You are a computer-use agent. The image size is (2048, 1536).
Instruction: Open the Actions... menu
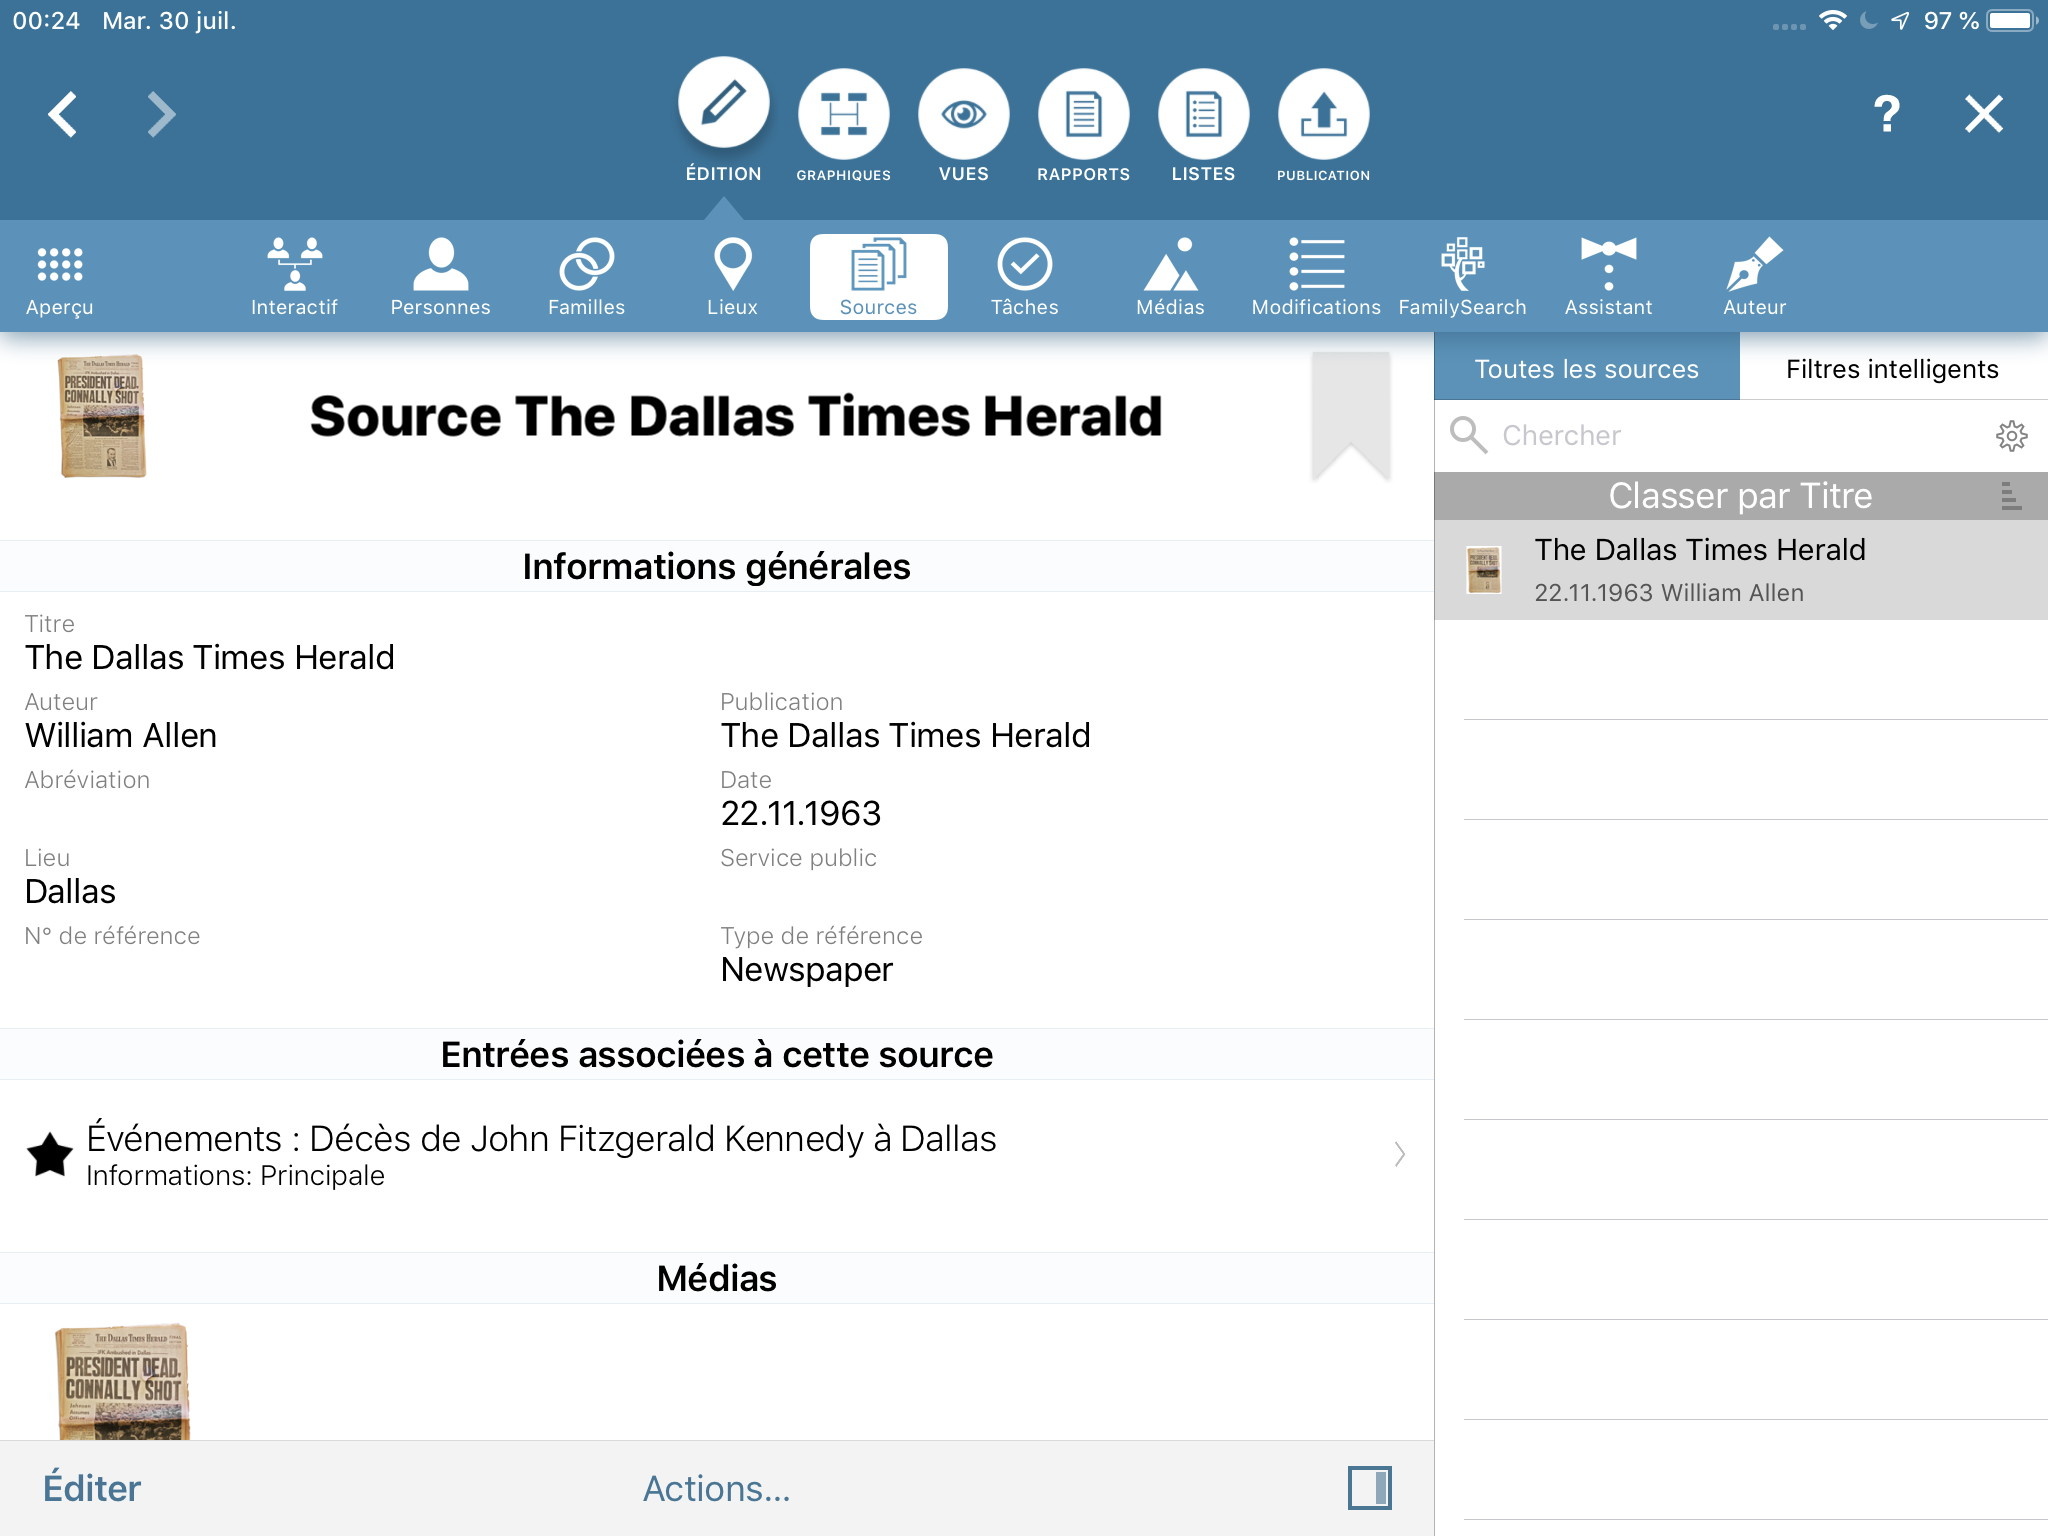716,1488
